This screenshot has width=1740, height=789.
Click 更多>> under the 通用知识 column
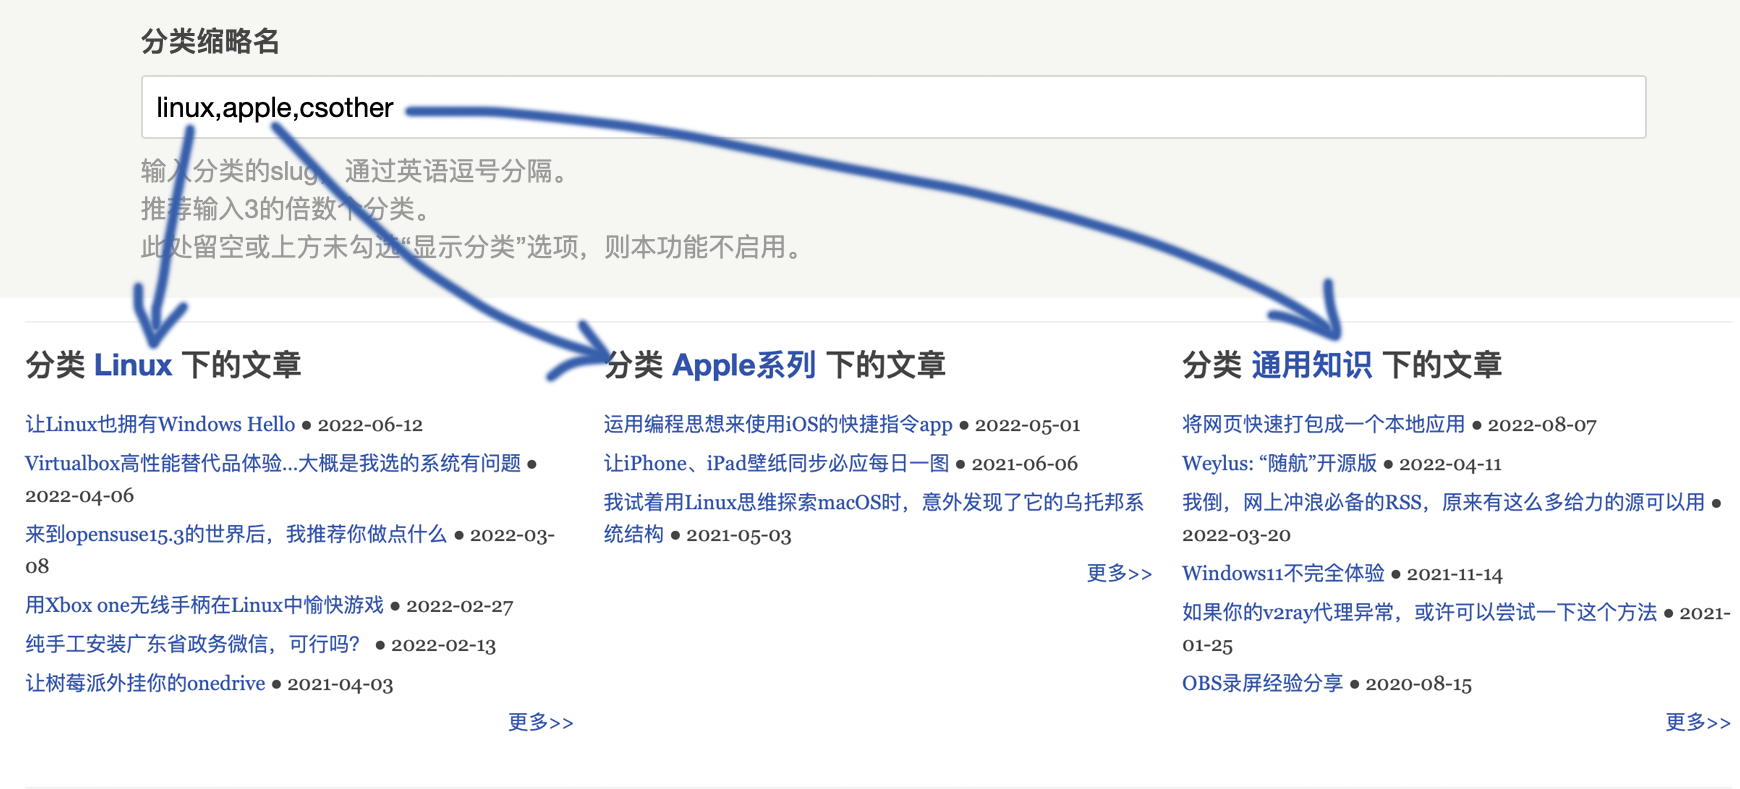[1697, 722]
